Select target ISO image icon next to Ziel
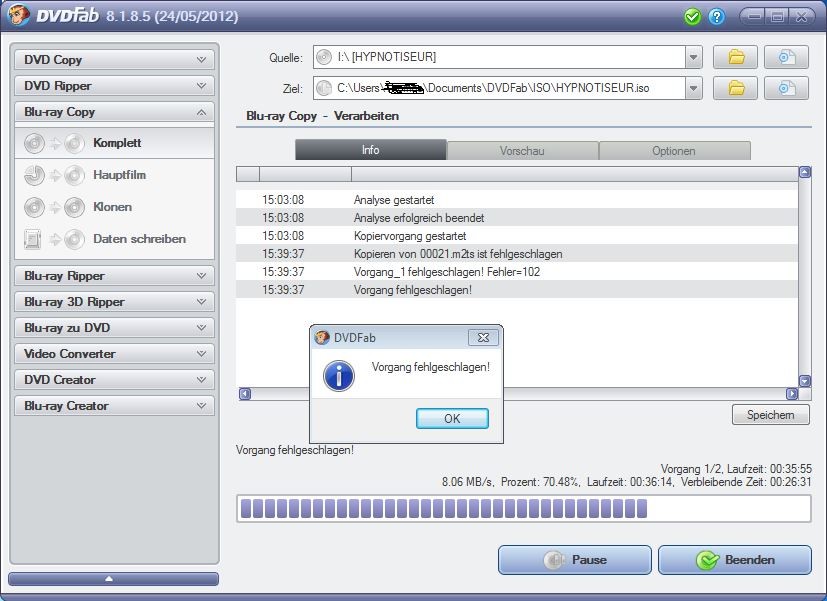The width and height of the screenshot is (827, 601). tap(786, 88)
